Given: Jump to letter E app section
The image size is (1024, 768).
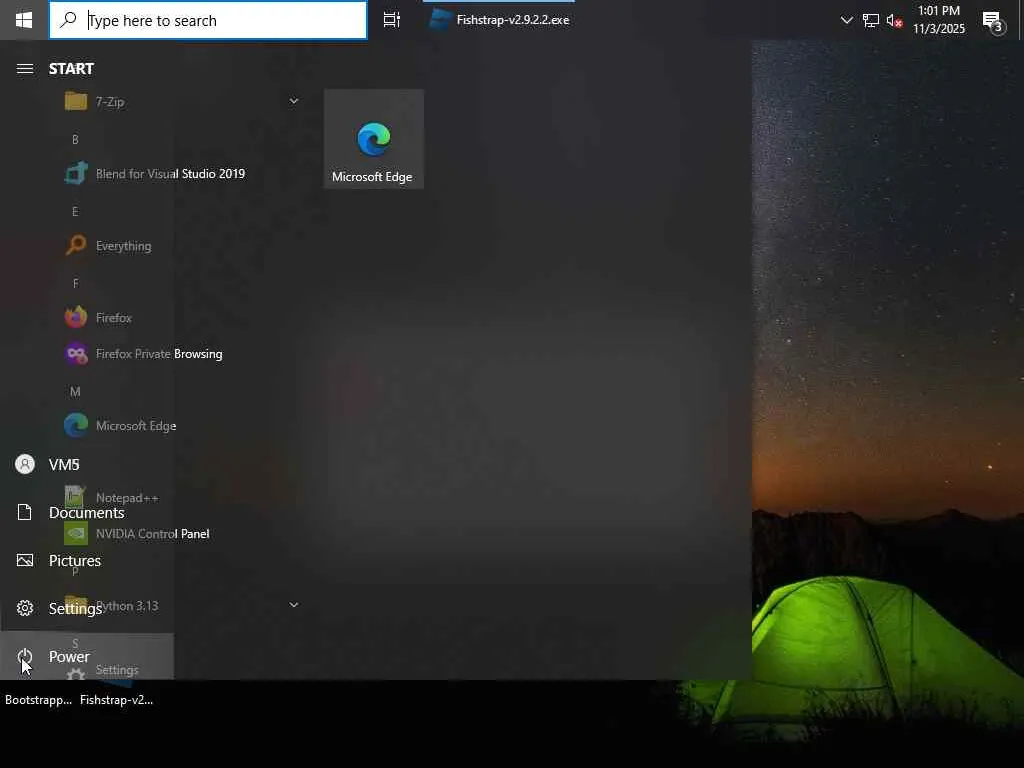Looking at the screenshot, I should (75, 212).
